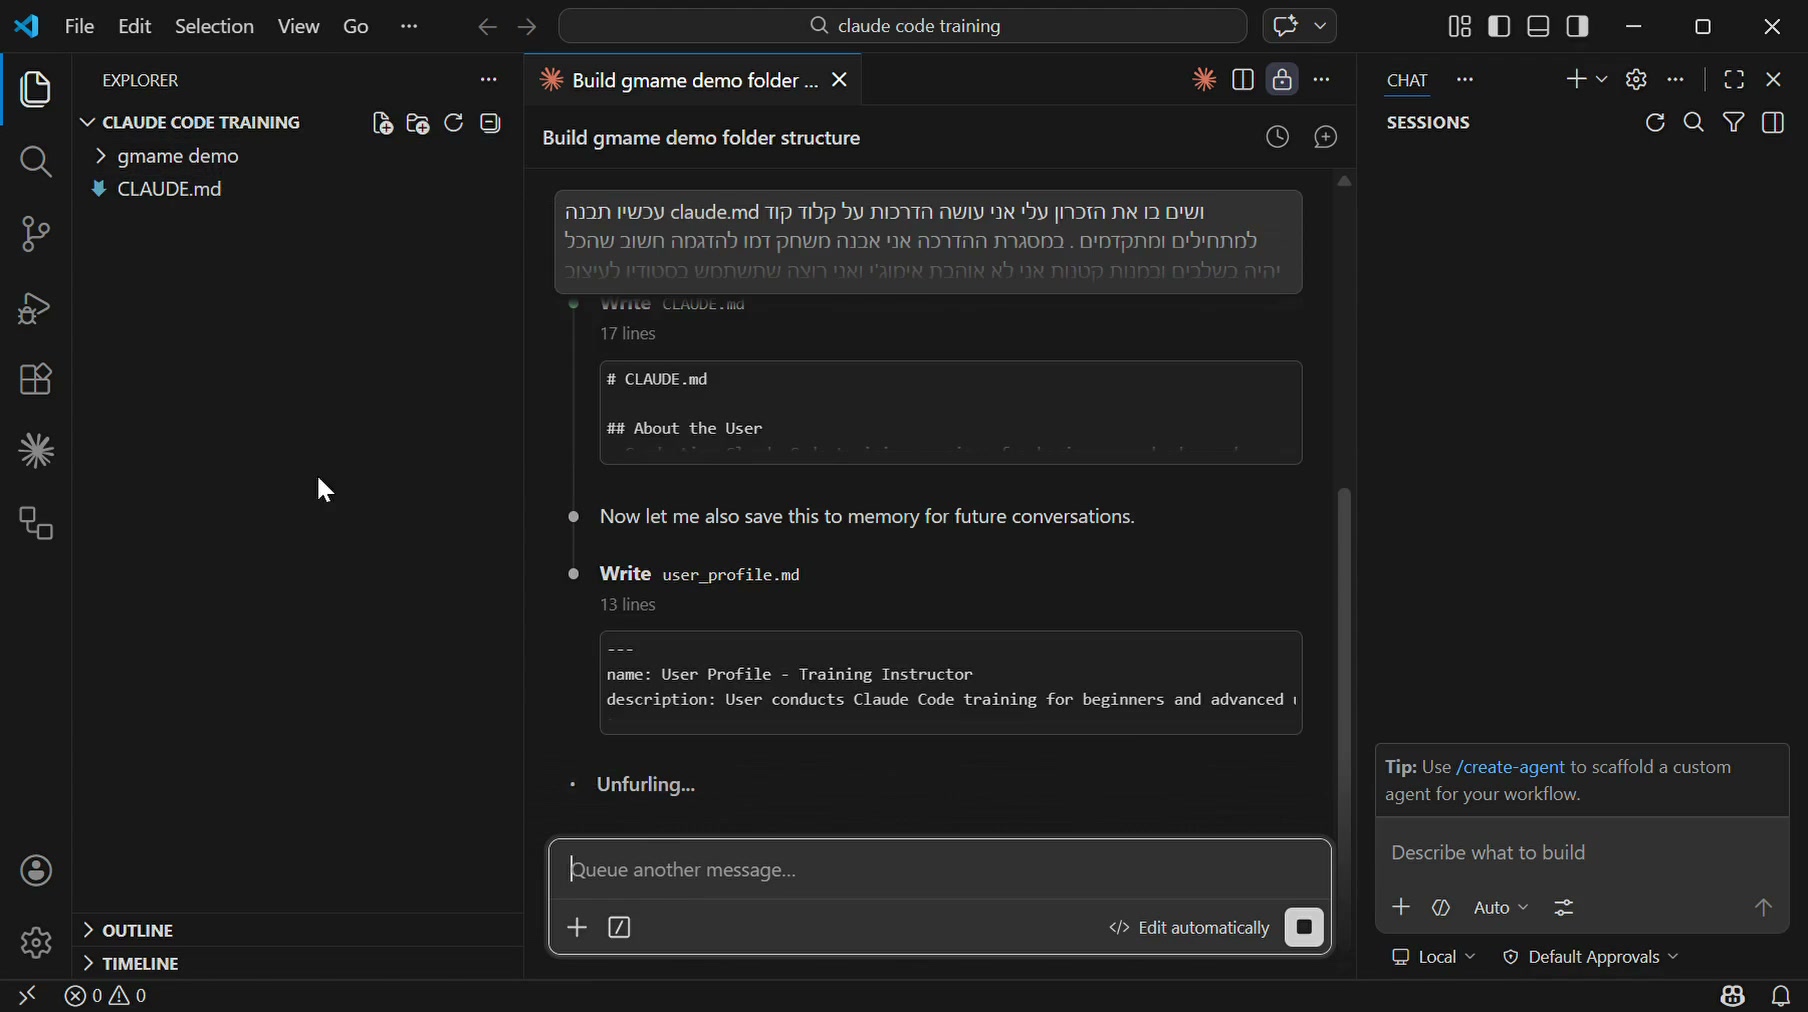Create a new folder in Explorer
The height and width of the screenshot is (1012, 1808).
(418, 123)
